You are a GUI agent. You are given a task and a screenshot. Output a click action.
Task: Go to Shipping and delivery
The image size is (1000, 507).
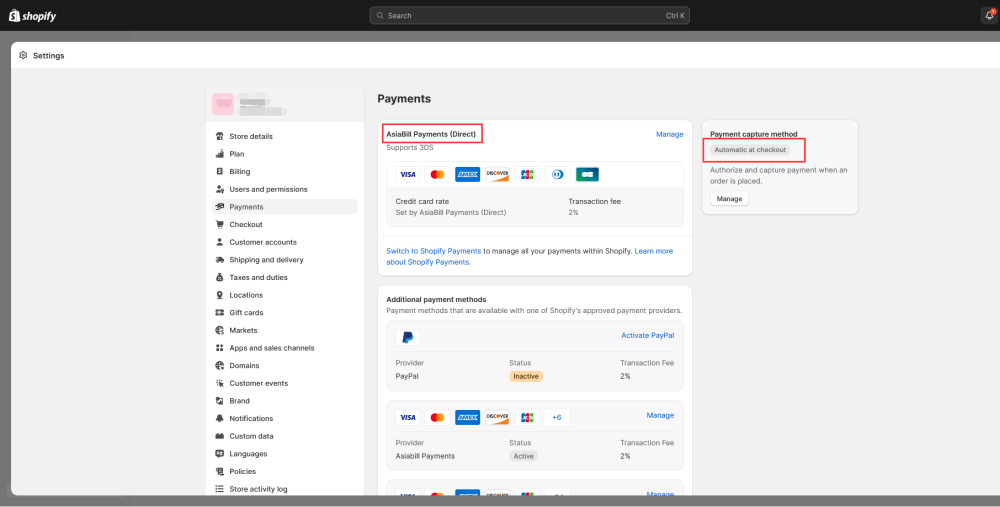(x=284, y=260)
